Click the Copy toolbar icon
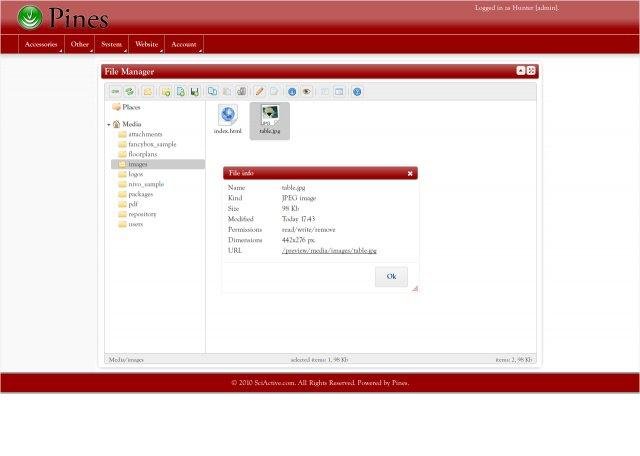This screenshot has width=640, height=456. 213,91
